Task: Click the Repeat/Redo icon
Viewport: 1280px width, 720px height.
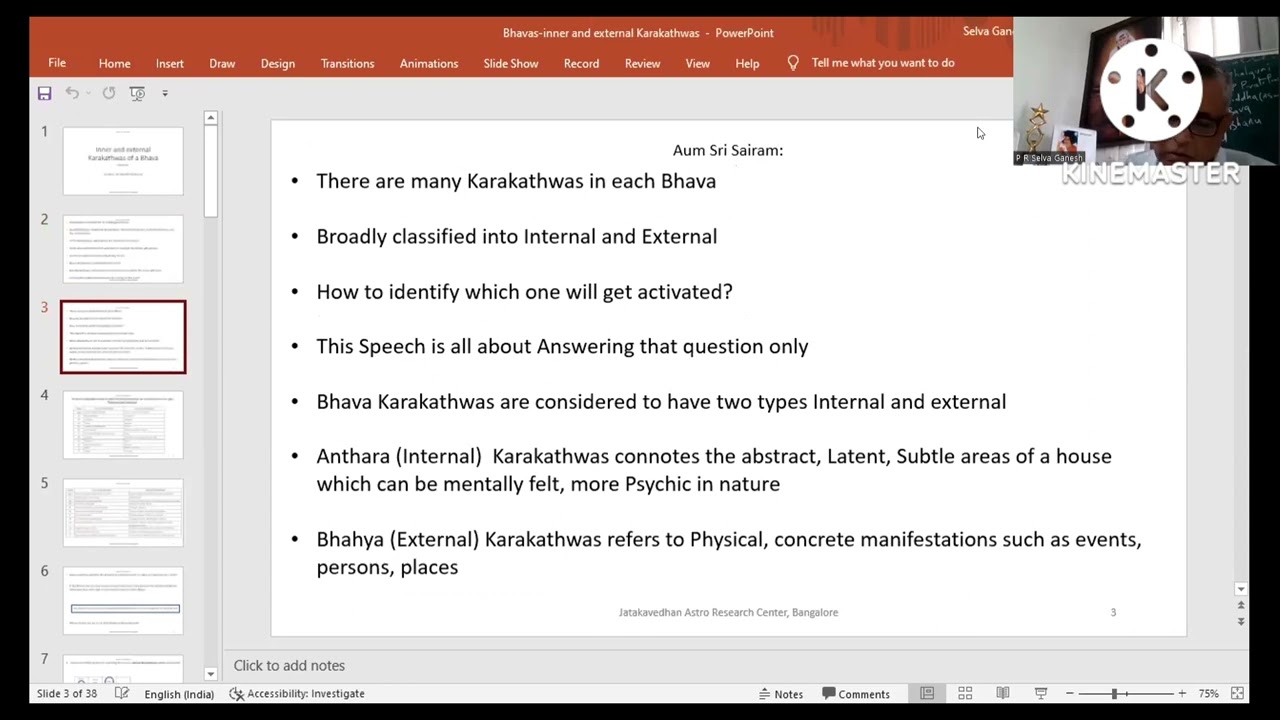Action: pyautogui.click(x=108, y=93)
